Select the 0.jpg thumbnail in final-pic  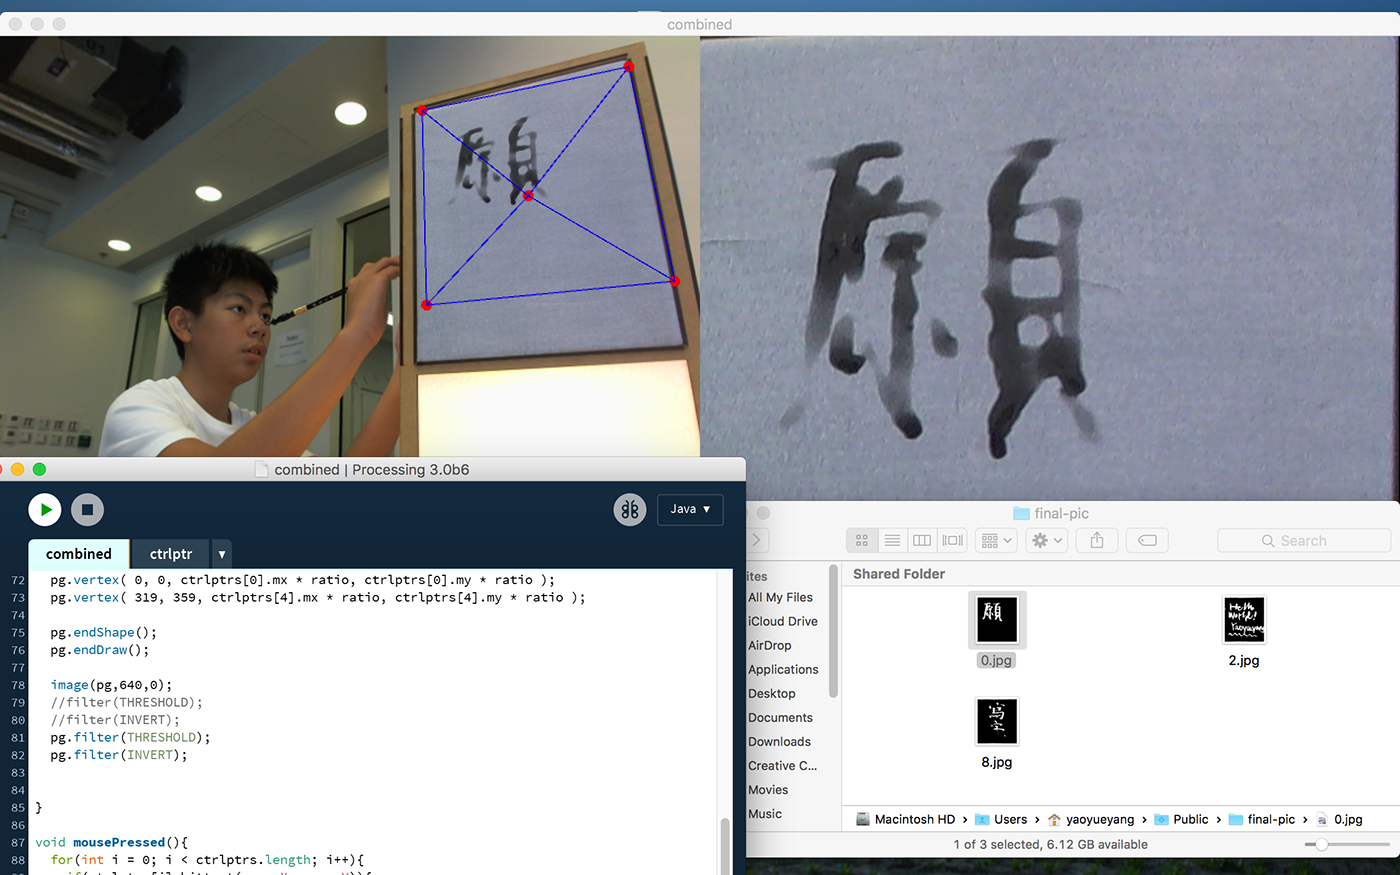997,620
